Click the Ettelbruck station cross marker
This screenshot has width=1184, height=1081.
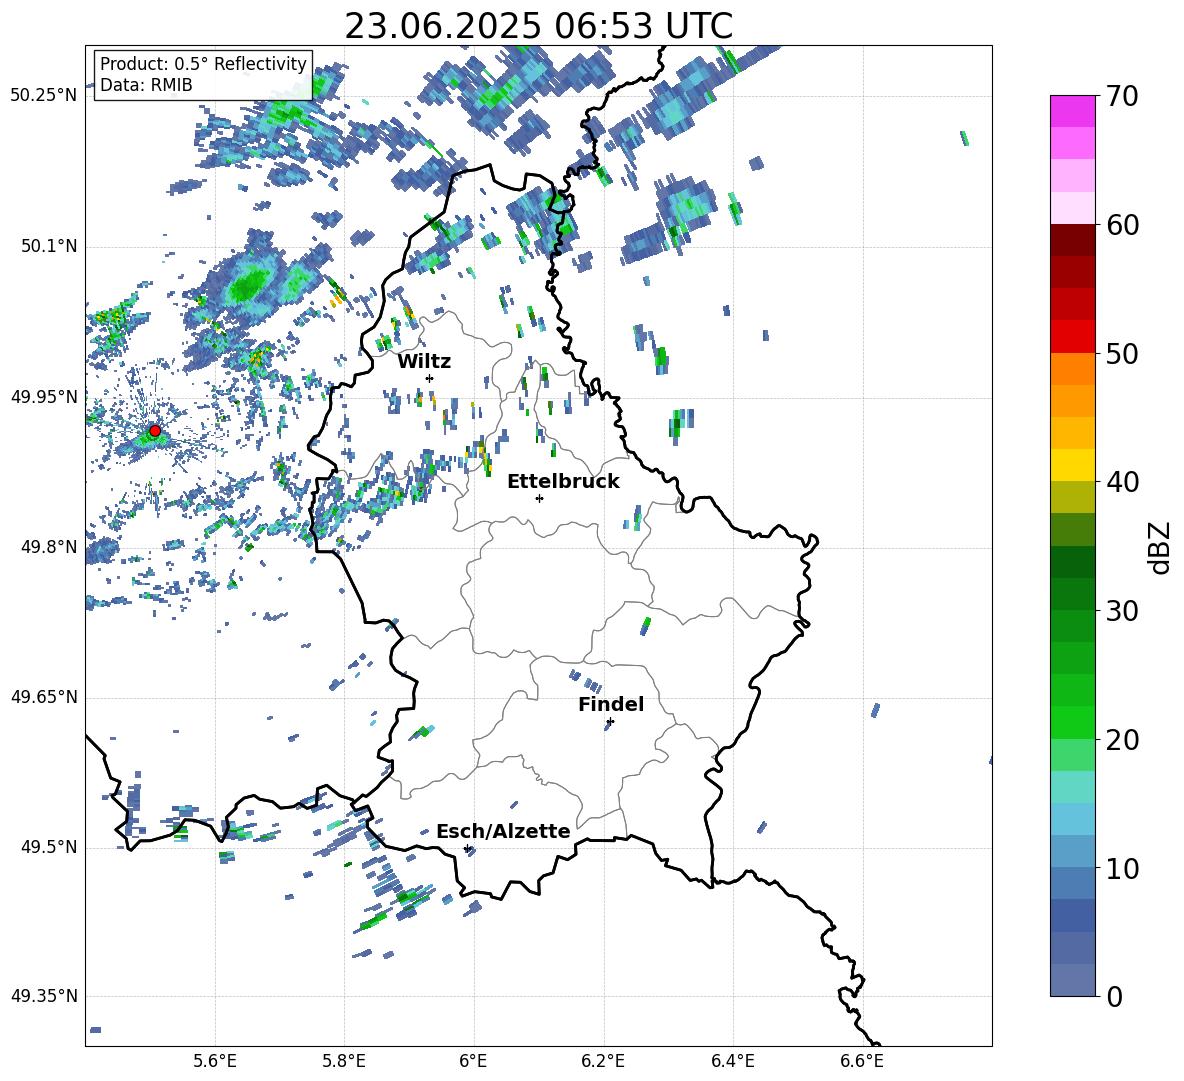point(539,498)
